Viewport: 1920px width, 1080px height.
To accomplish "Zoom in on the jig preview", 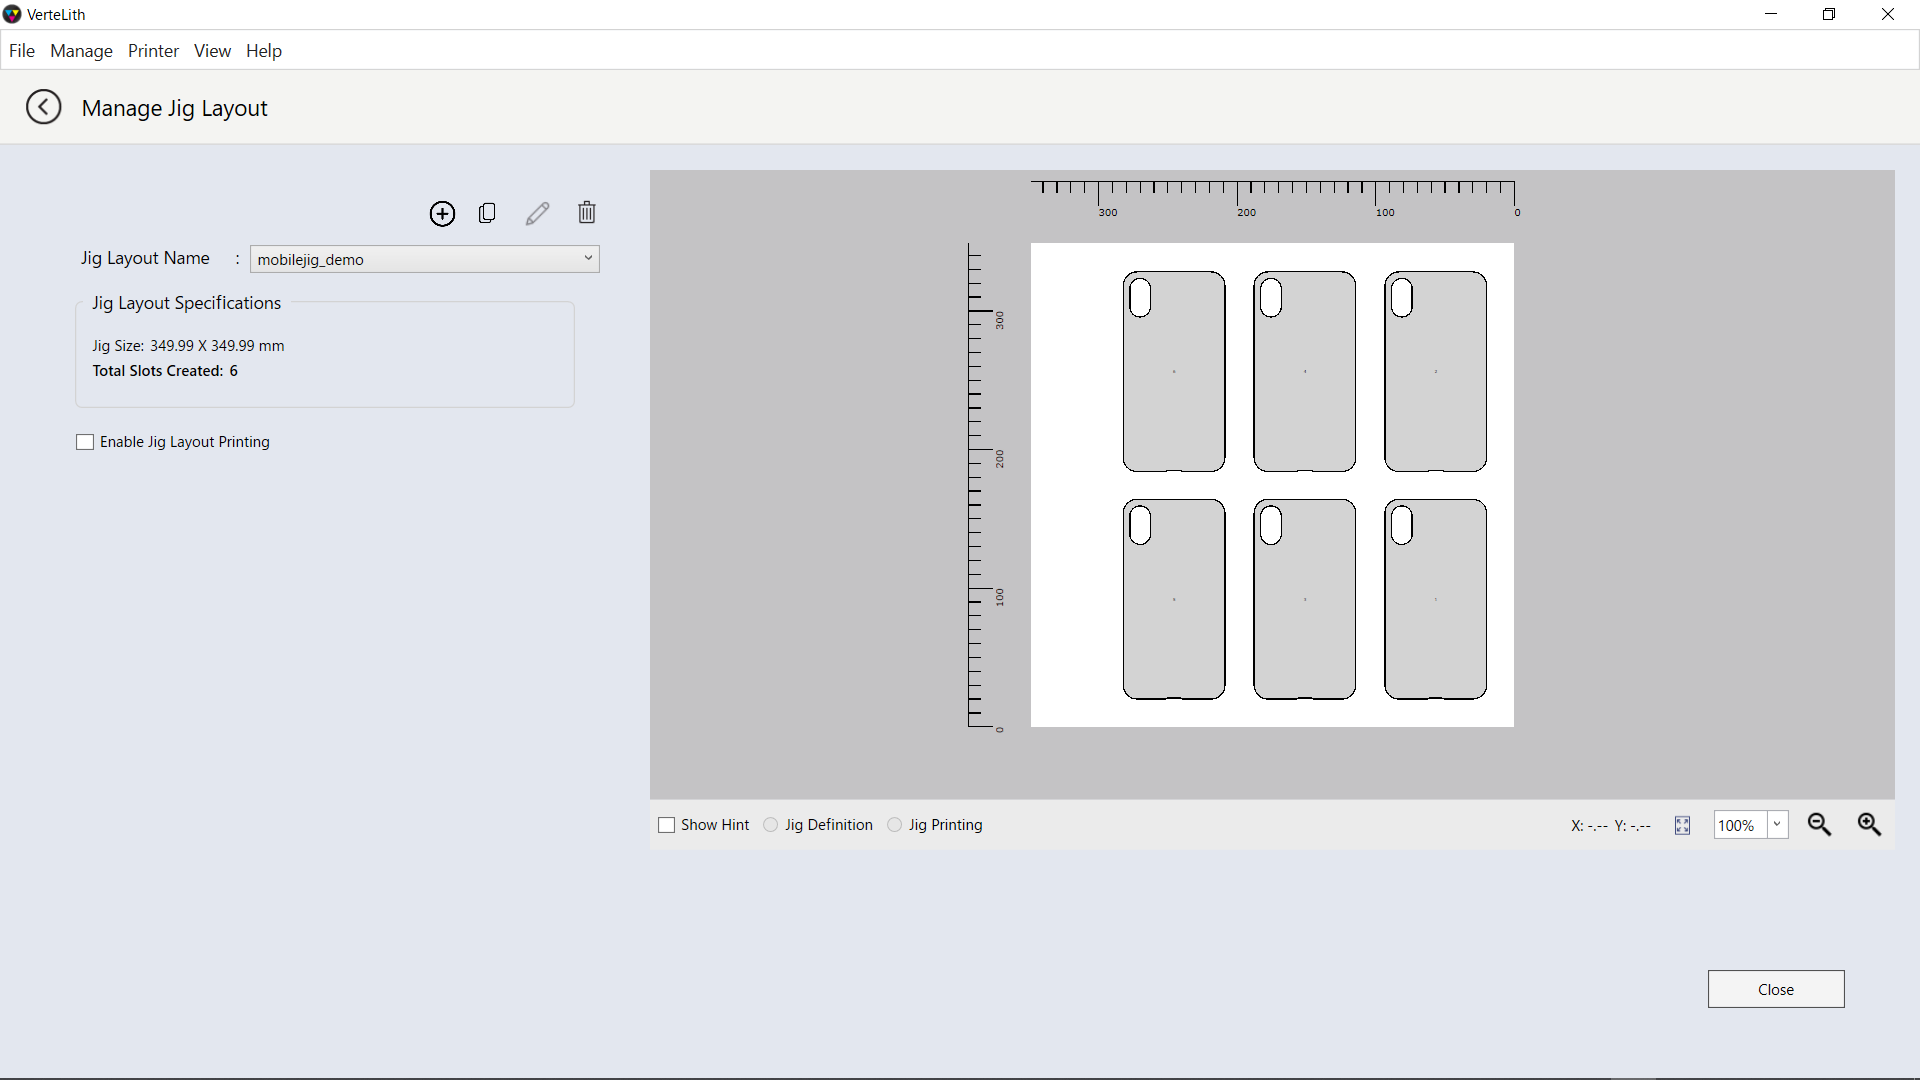I will 1869,825.
